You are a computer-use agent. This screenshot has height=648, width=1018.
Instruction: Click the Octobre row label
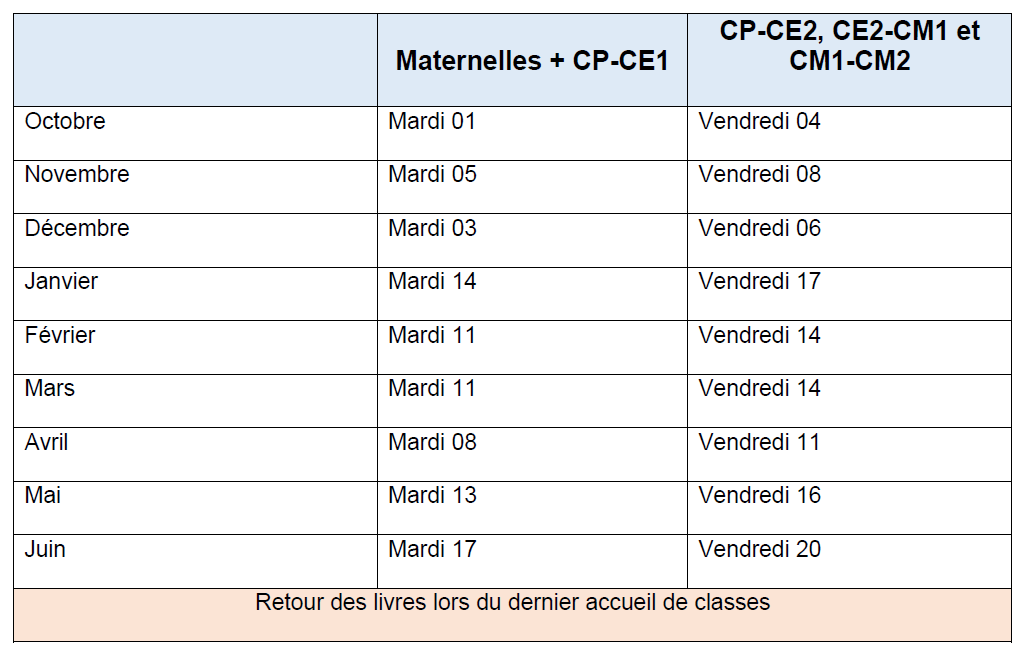[x=65, y=122]
